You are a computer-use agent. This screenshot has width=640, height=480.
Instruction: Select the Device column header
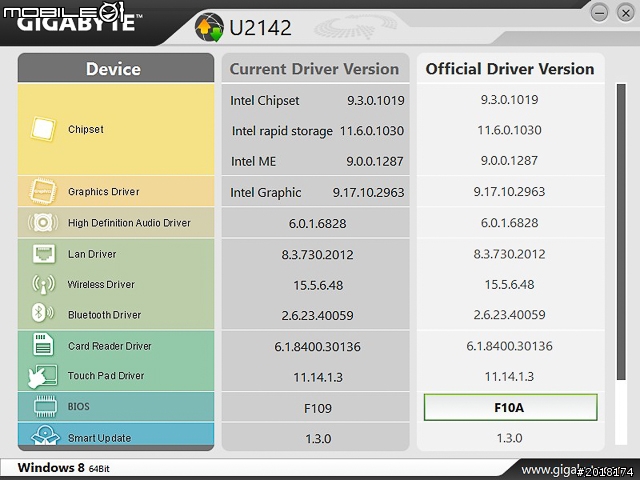tap(116, 68)
